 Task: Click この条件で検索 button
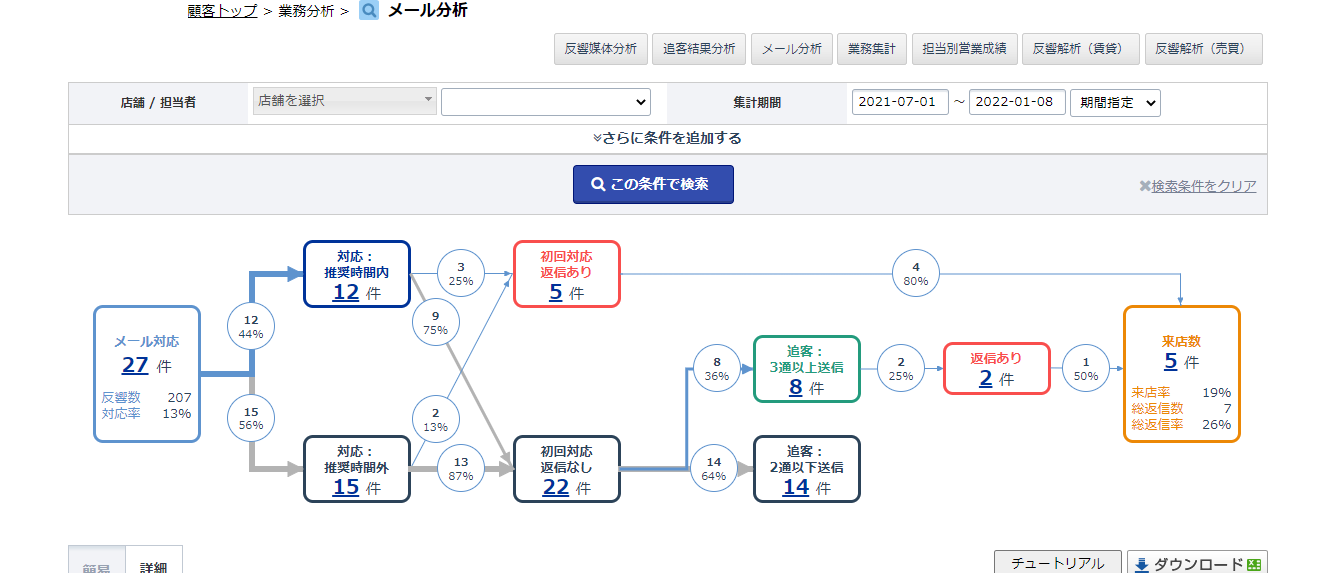coord(653,184)
